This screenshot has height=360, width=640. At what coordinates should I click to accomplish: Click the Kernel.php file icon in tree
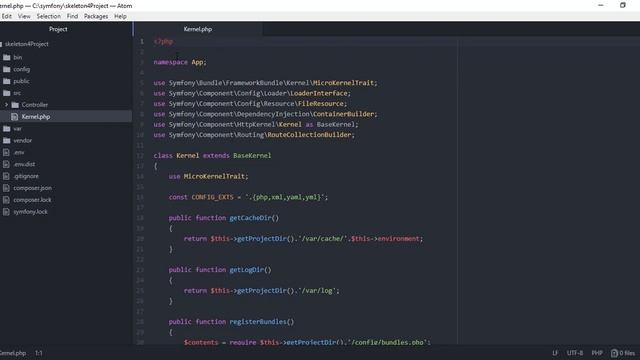[15, 117]
